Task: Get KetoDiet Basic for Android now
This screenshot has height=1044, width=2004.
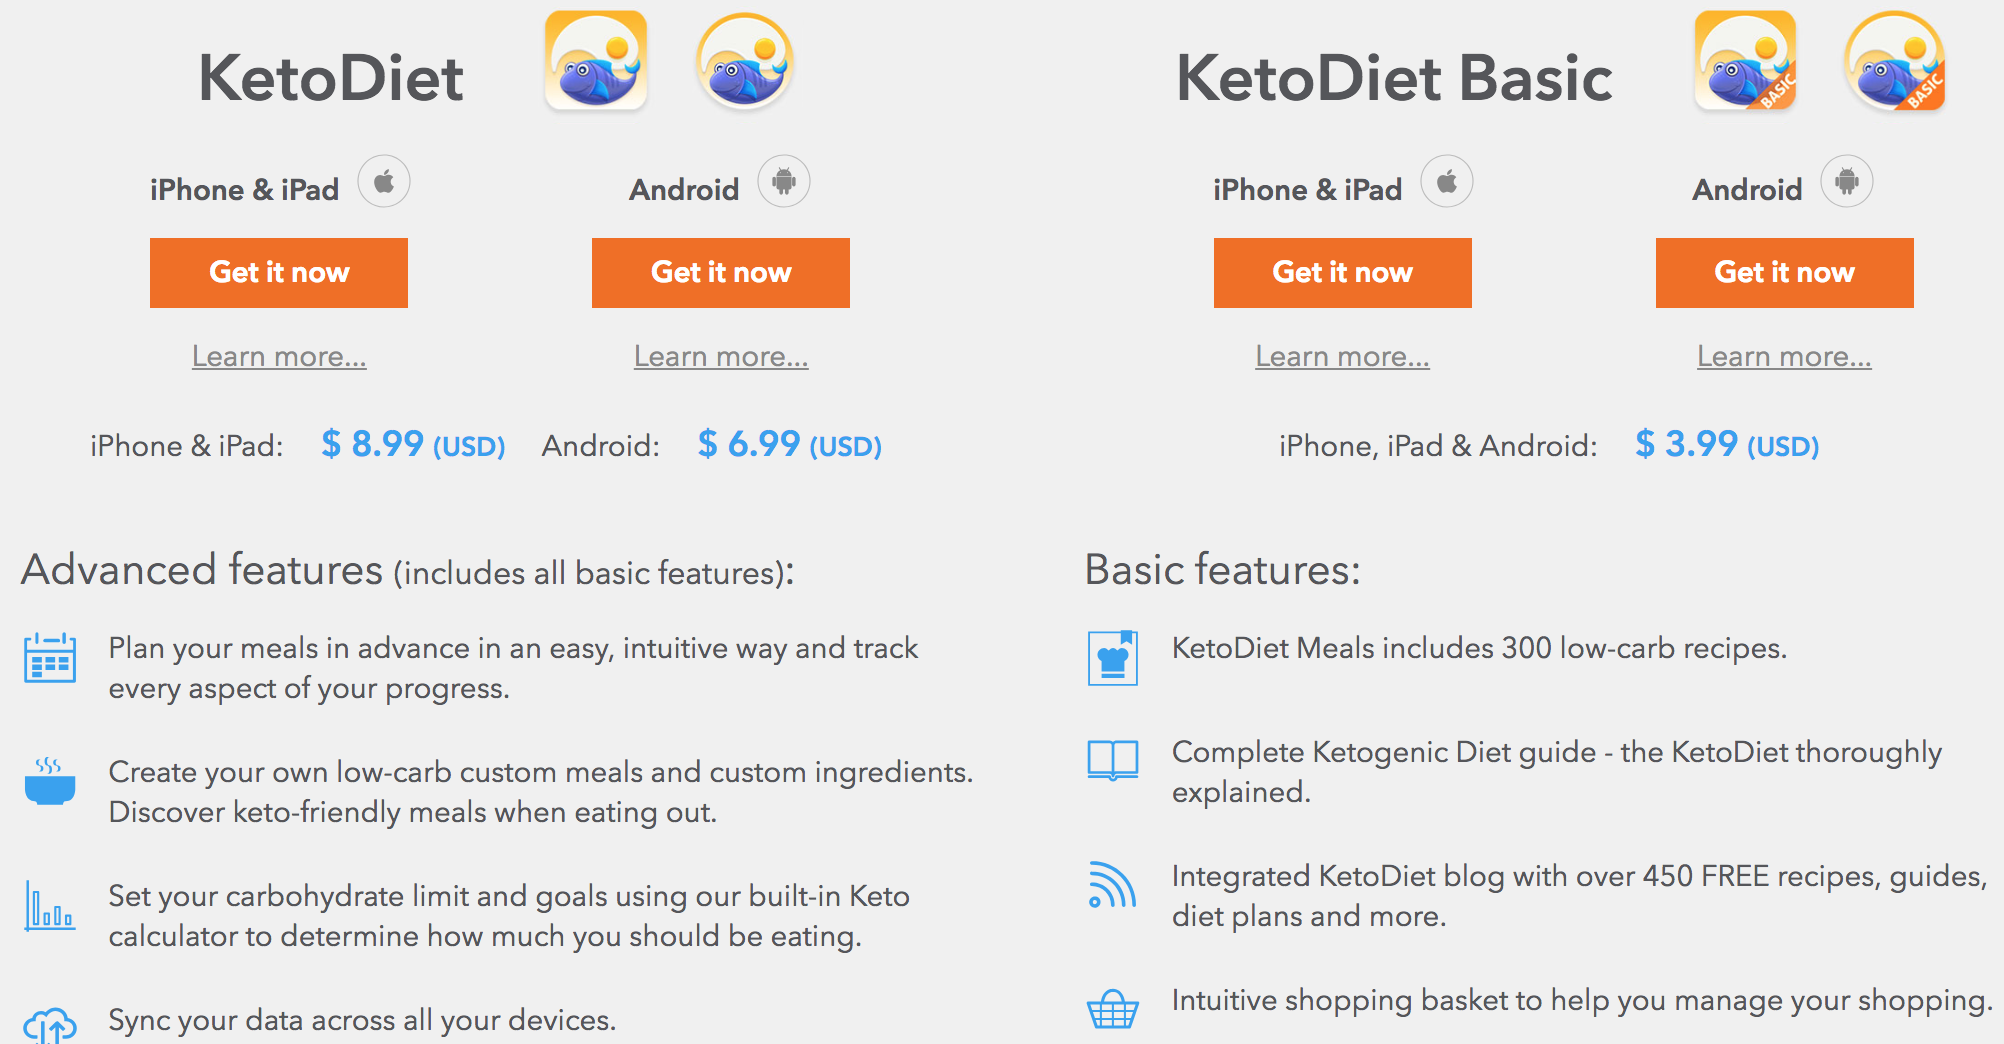Action: point(1785,273)
